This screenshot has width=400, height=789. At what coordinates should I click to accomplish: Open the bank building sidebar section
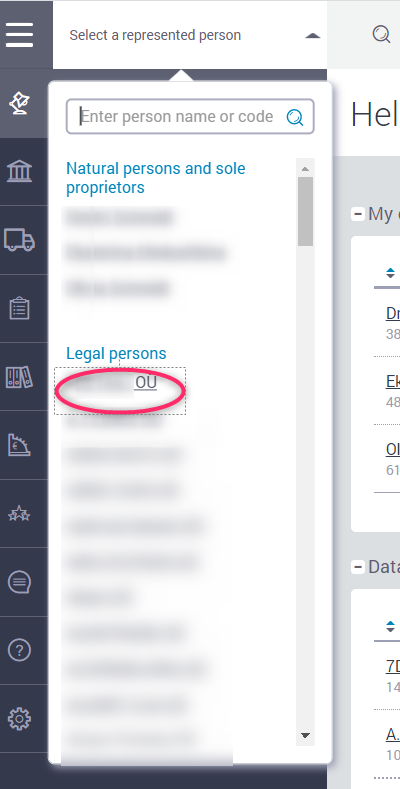20,172
